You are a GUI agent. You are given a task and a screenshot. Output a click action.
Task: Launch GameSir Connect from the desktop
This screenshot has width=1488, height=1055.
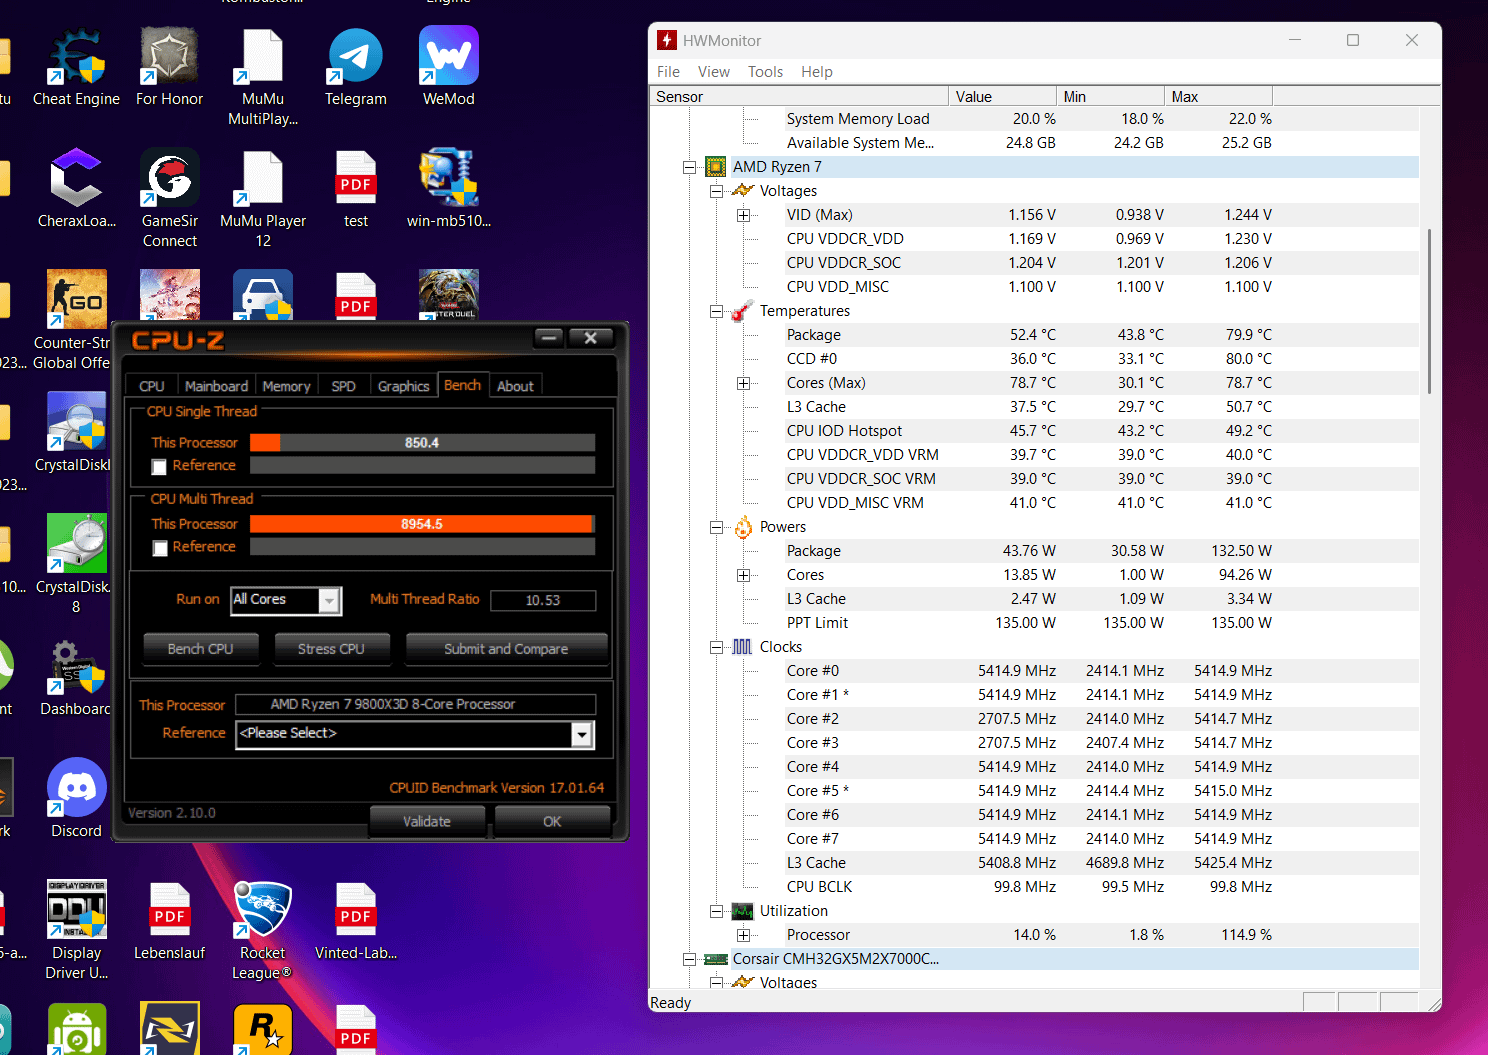pos(169,200)
